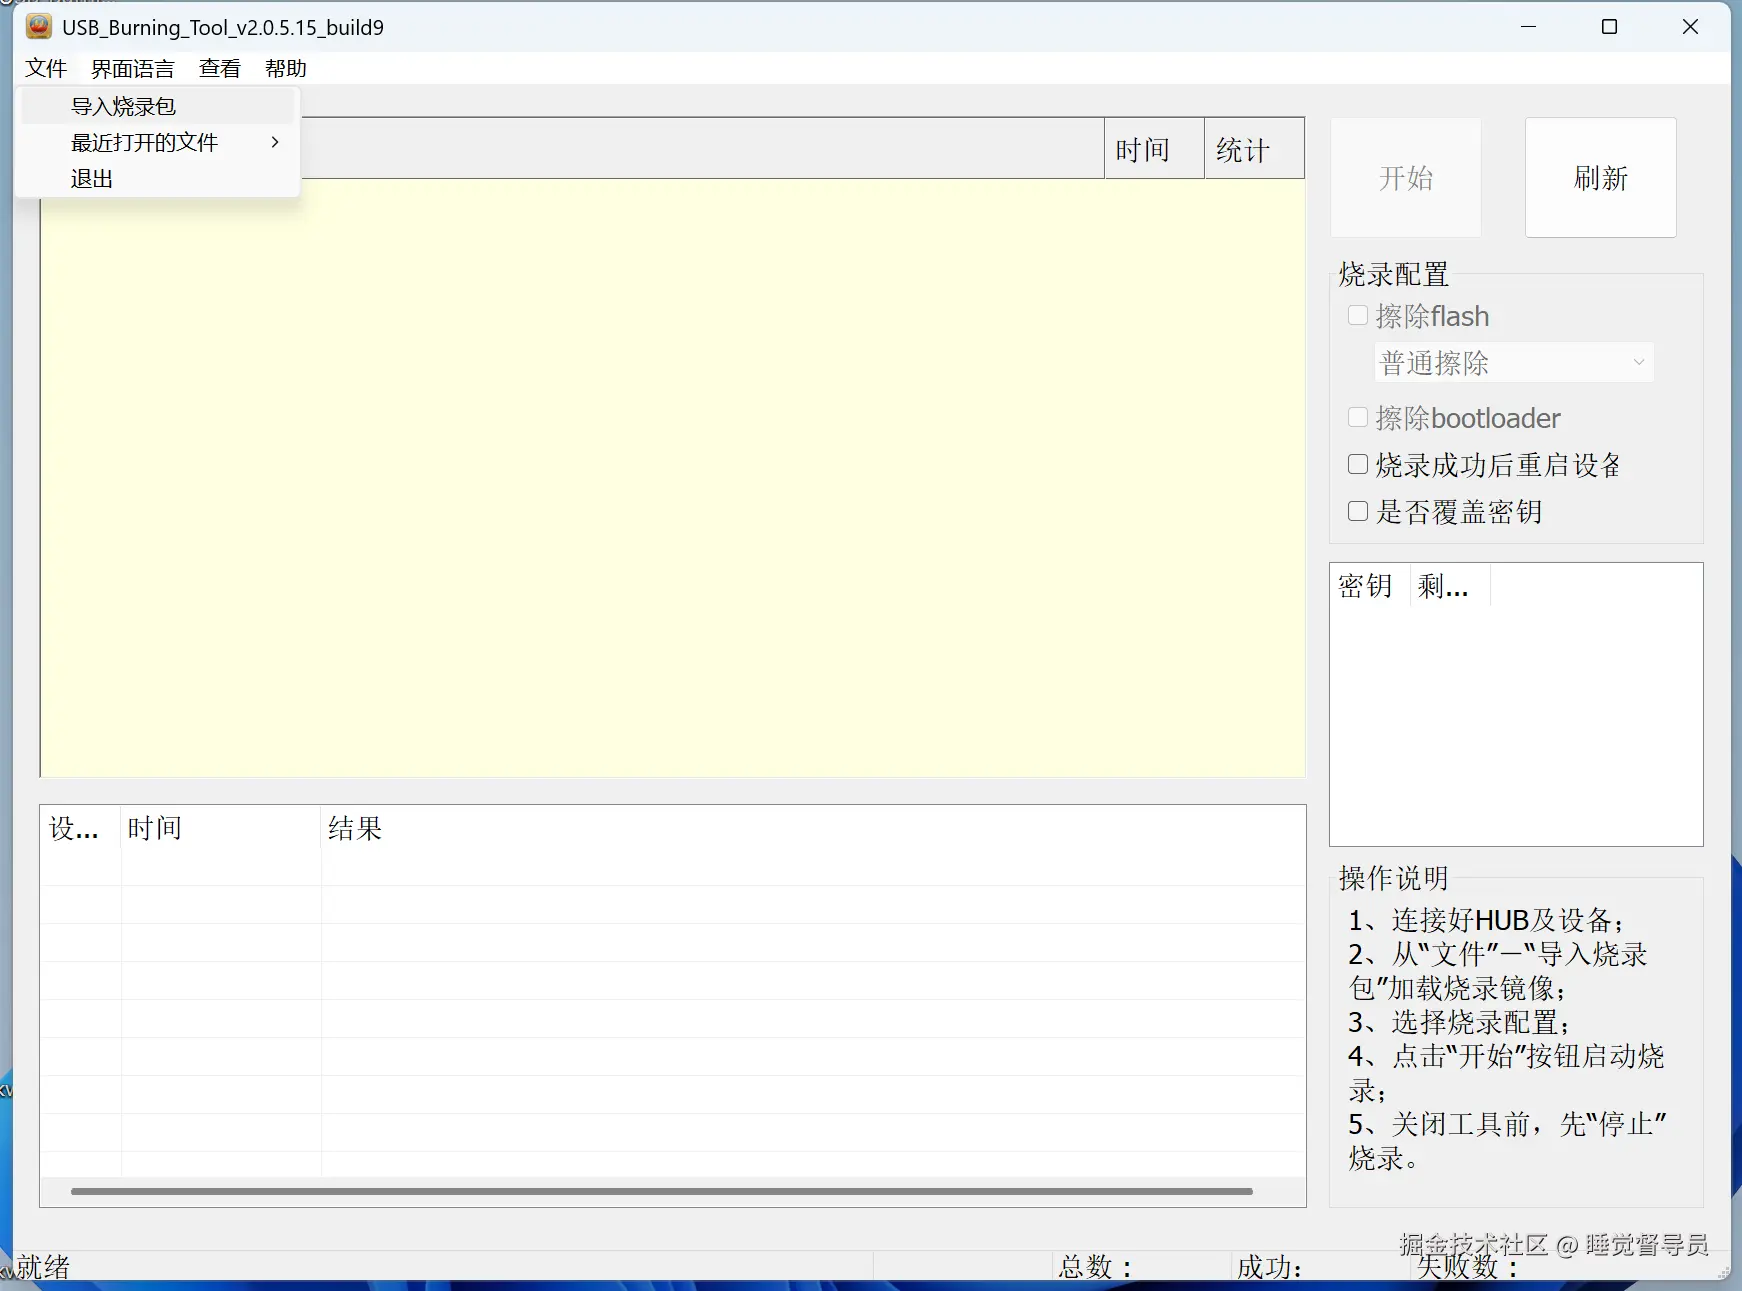This screenshot has height=1291, width=1742.
Task: Open the 查看 menu
Action: pyautogui.click(x=220, y=68)
